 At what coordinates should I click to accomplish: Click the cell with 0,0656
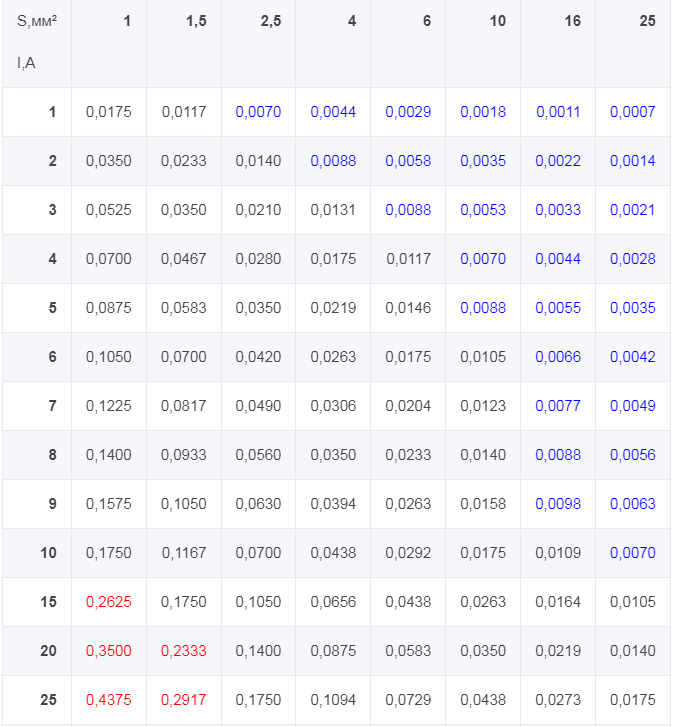click(333, 602)
